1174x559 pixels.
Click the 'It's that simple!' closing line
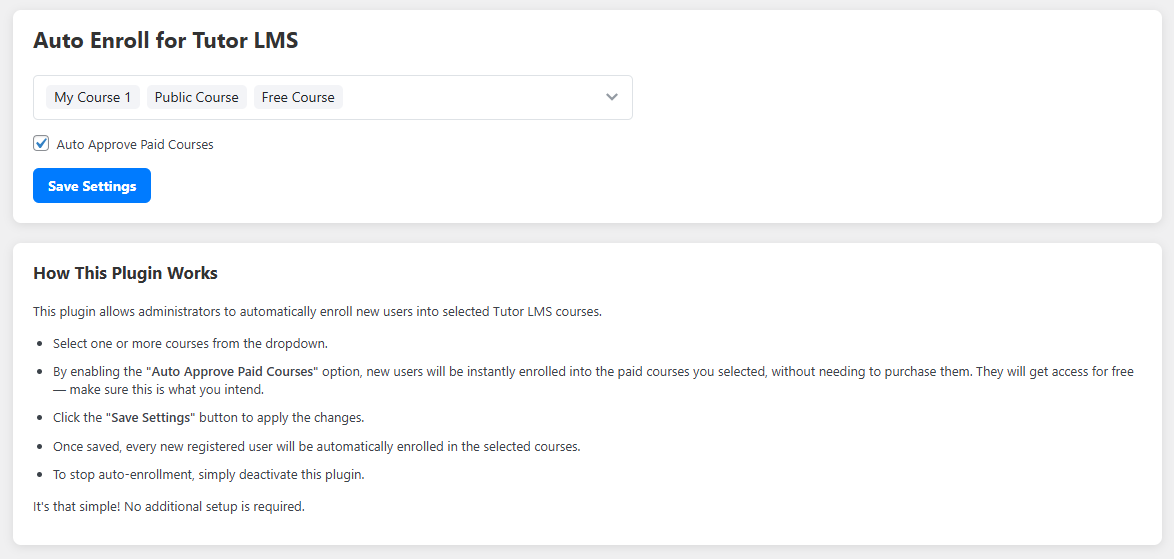tap(169, 507)
